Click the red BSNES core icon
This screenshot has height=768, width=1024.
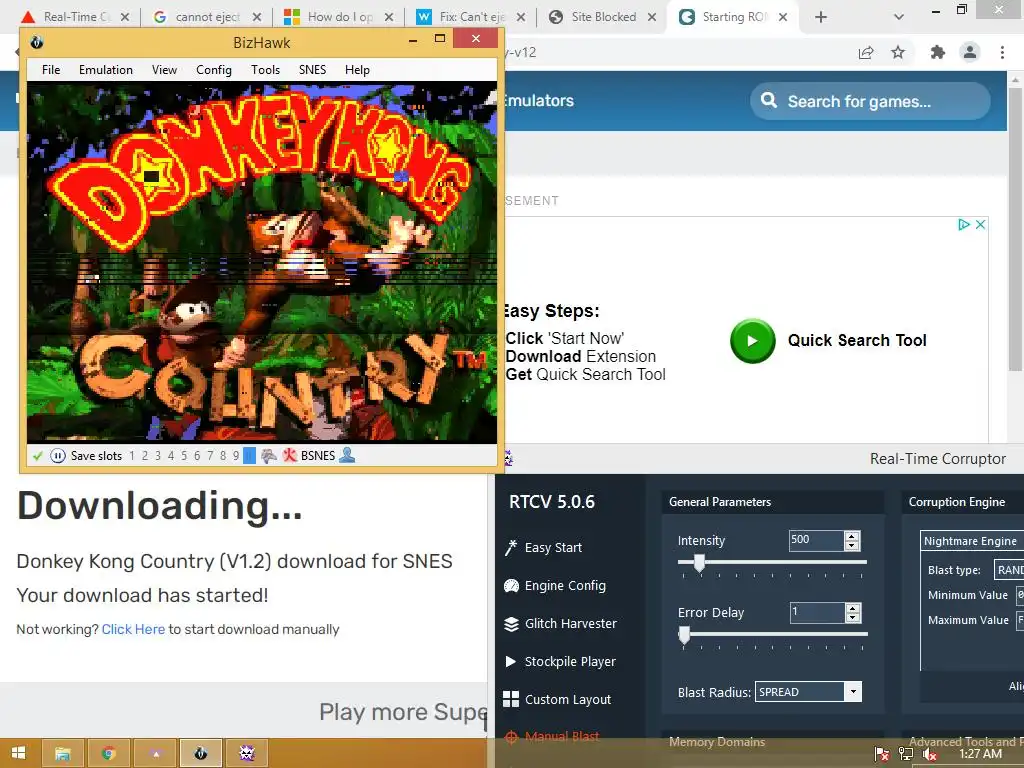coord(289,456)
